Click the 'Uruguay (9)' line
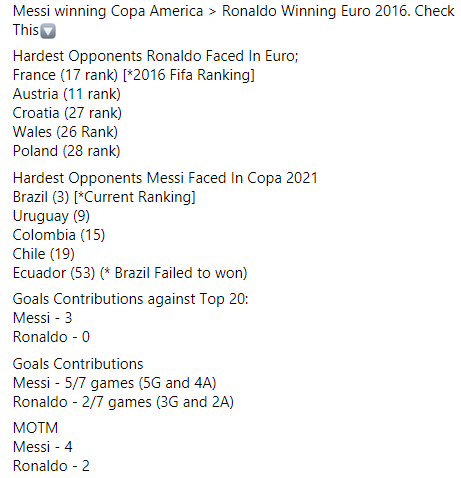 click(x=51, y=216)
